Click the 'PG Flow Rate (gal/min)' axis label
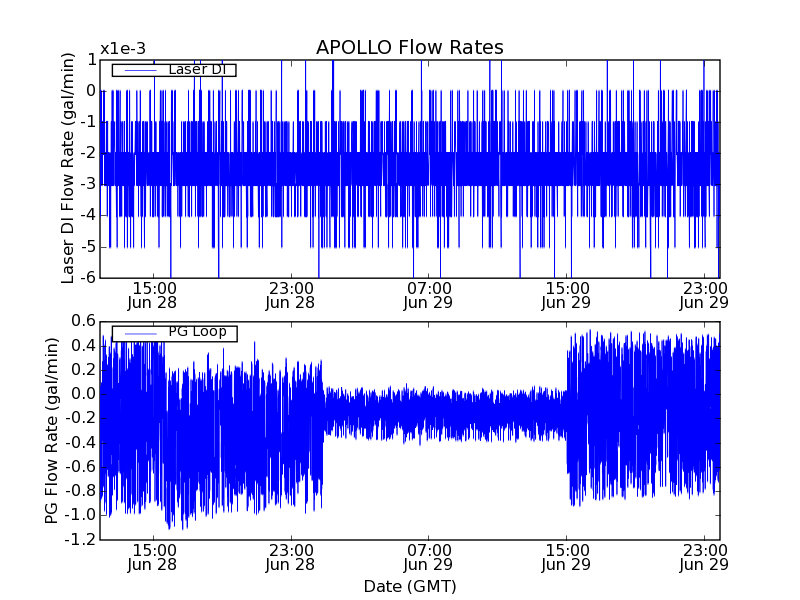Image resolution: width=800 pixels, height=600 pixels. coord(52,431)
